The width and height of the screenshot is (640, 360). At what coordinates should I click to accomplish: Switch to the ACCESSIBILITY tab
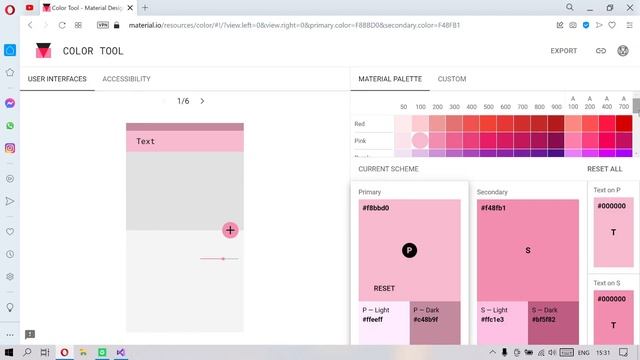[x=127, y=79]
